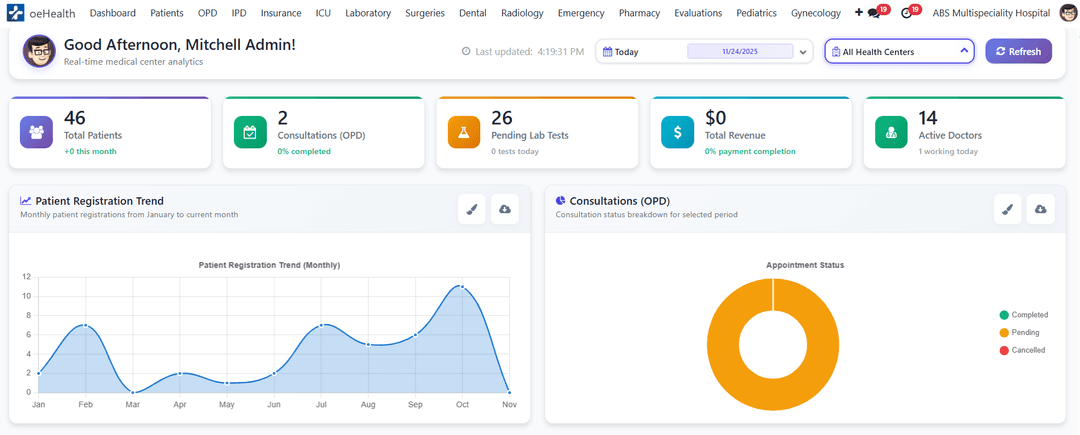Open the Laboratory menu

point(368,13)
